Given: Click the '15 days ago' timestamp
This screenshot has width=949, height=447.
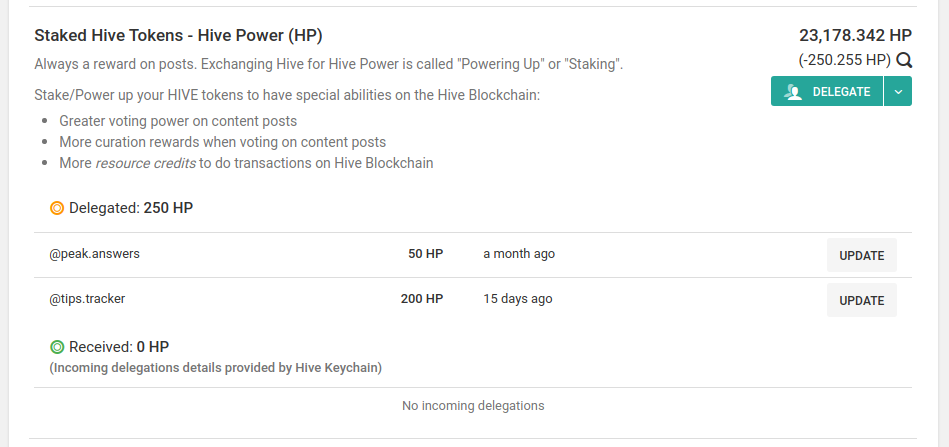Looking at the screenshot, I should [x=517, y=299].
